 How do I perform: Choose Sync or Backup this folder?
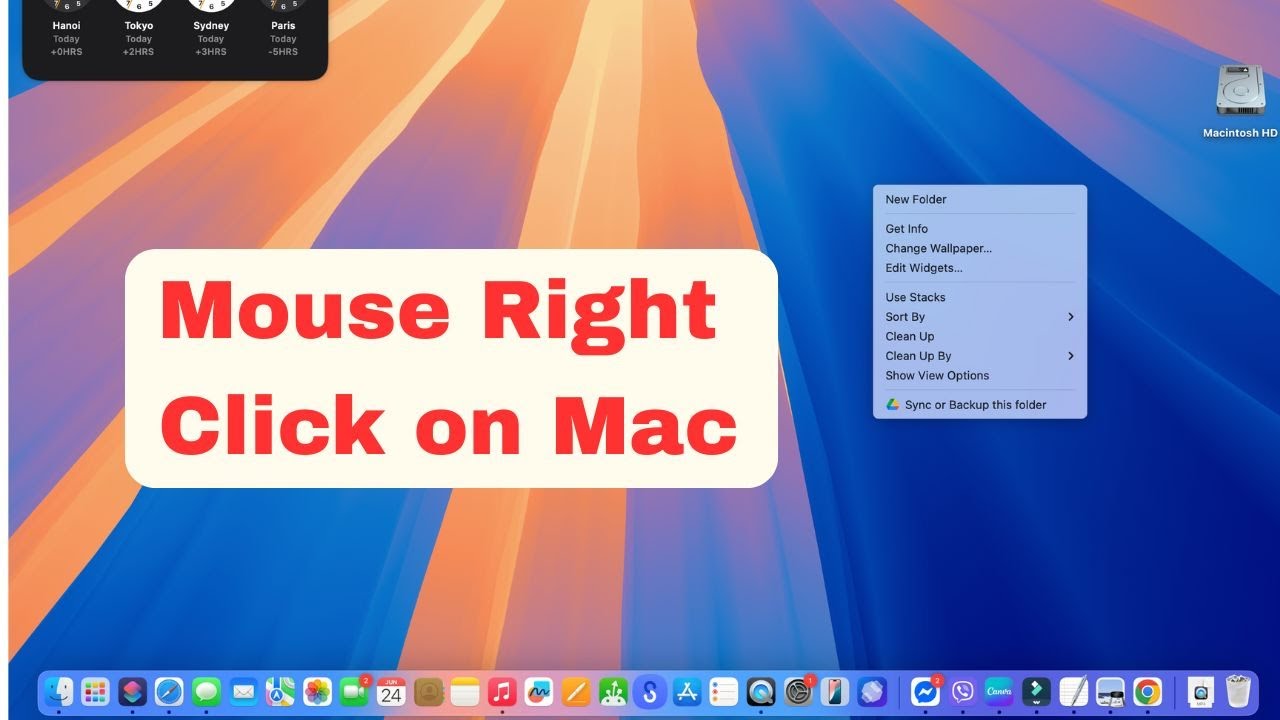click(x=980, y=405)
